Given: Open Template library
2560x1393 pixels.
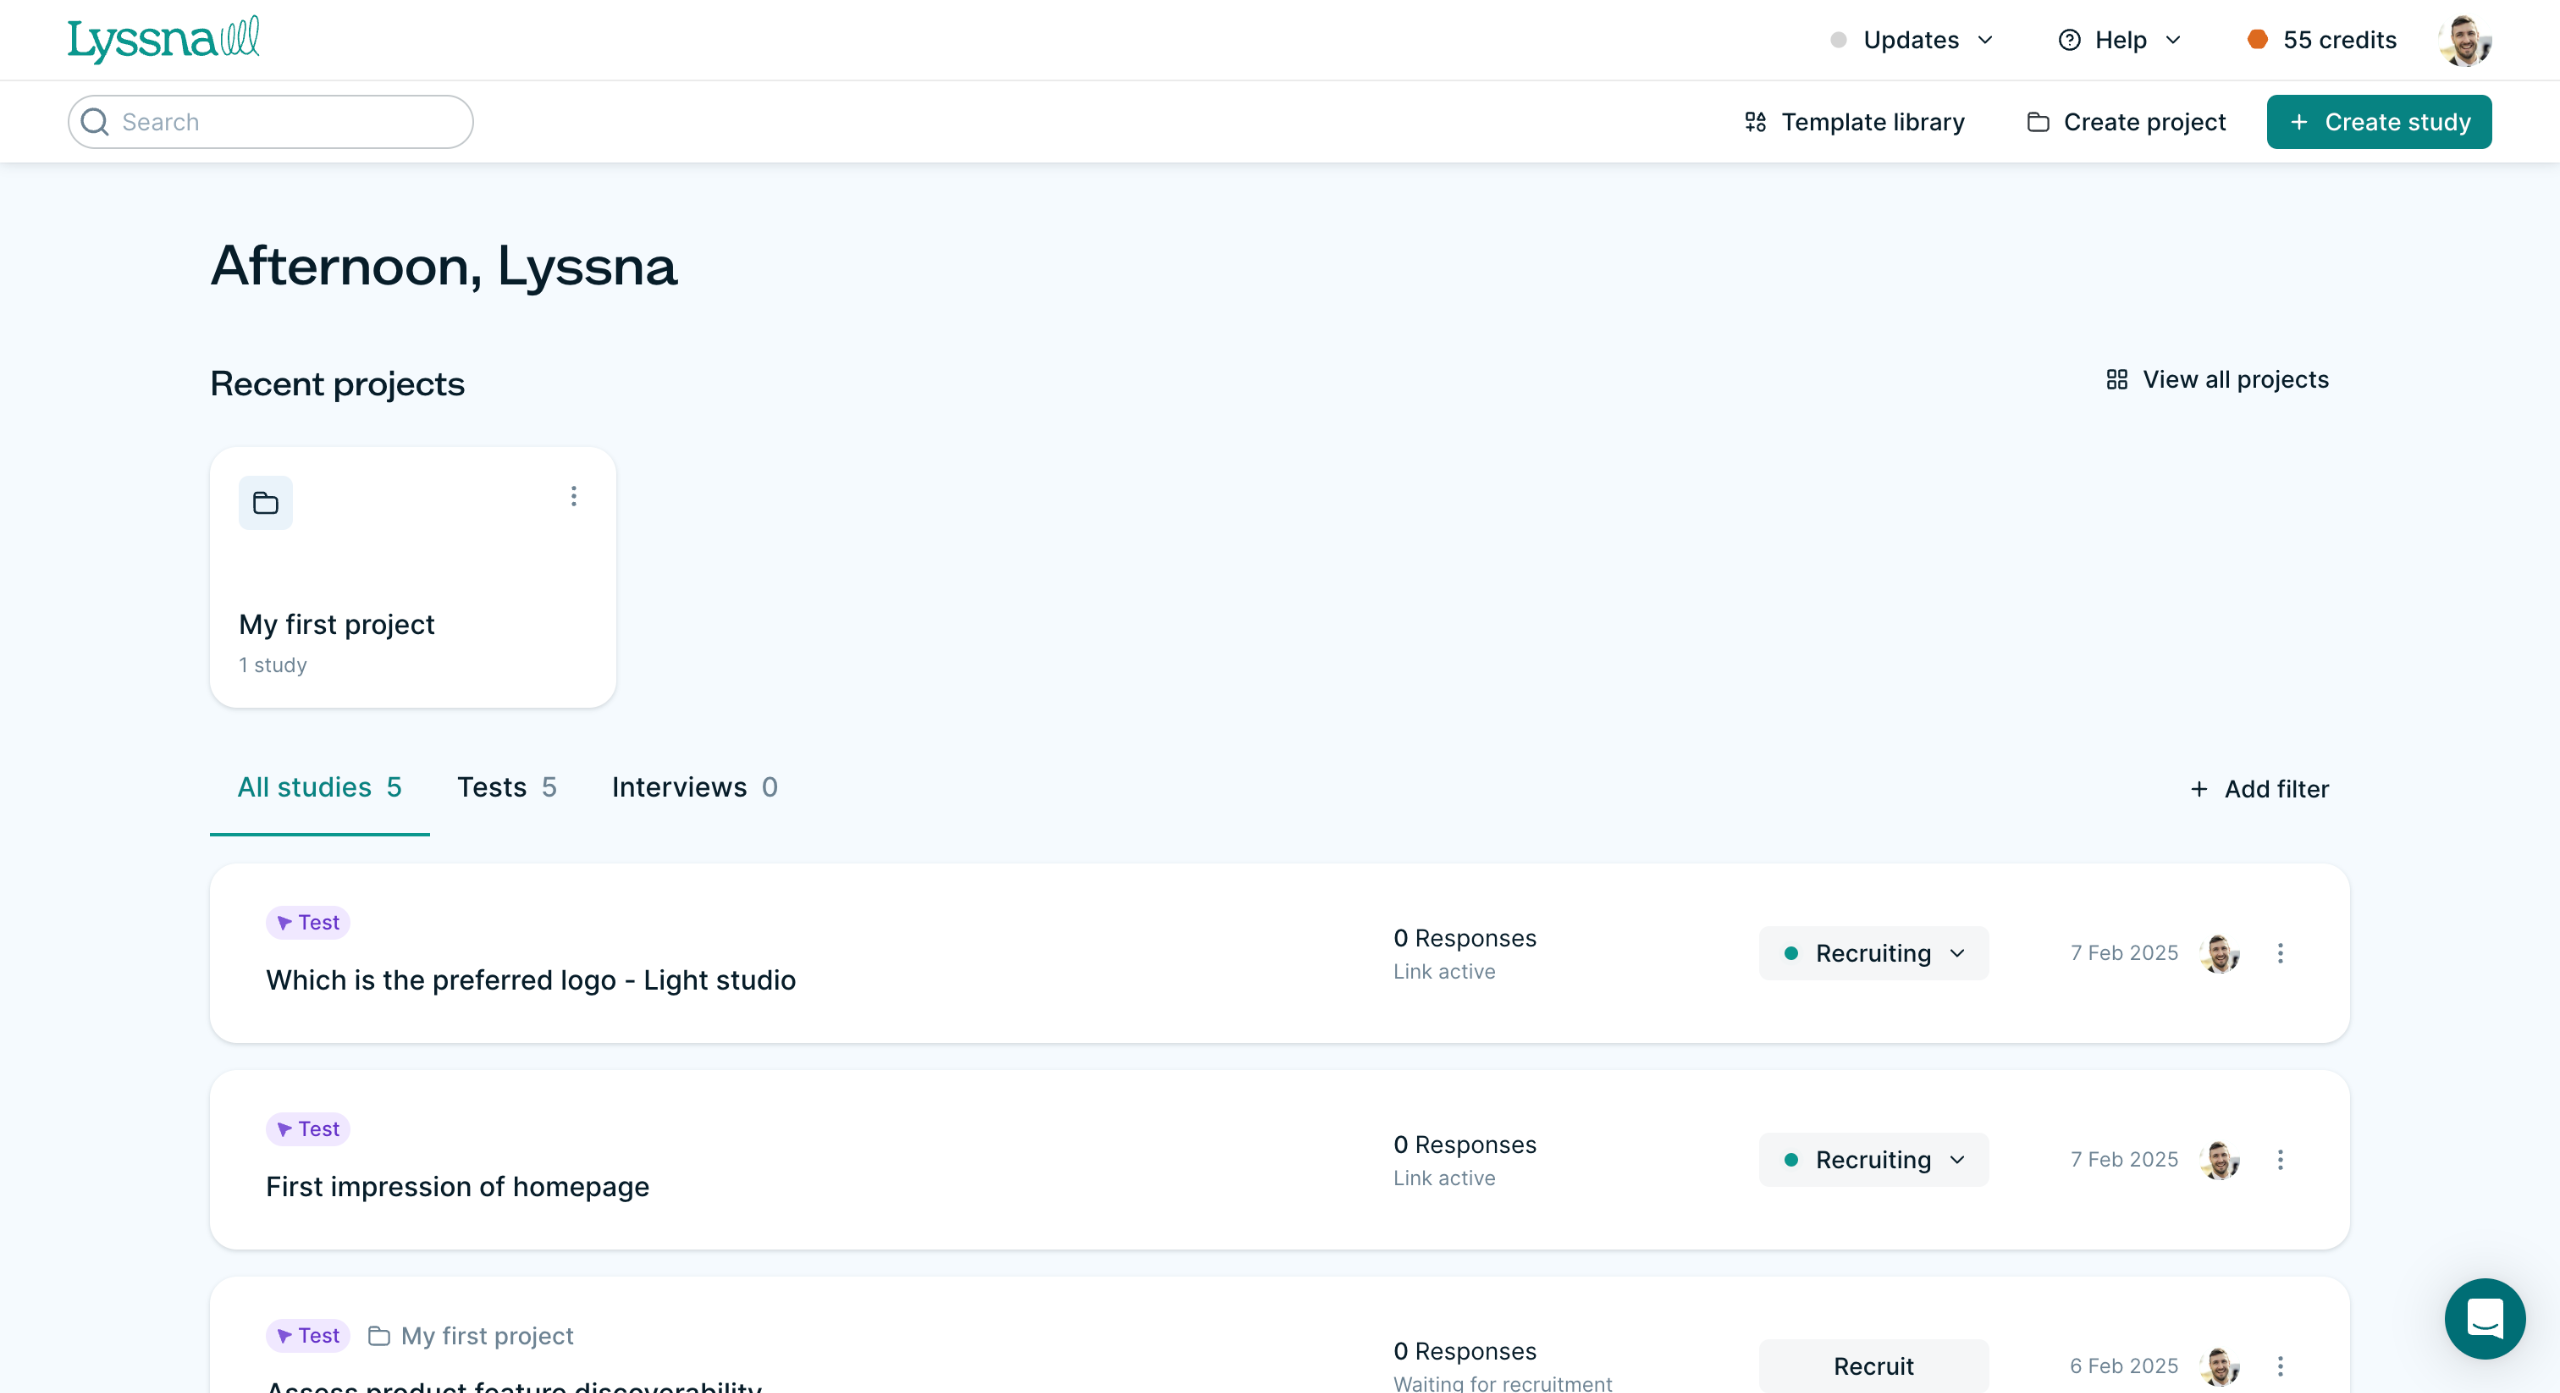Looking at the screenshot, I should (1855, 122).
